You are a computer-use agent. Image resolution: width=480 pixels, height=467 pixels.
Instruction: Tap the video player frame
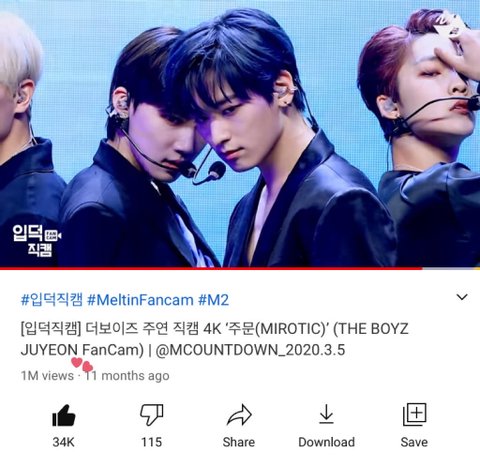(240, 133)
